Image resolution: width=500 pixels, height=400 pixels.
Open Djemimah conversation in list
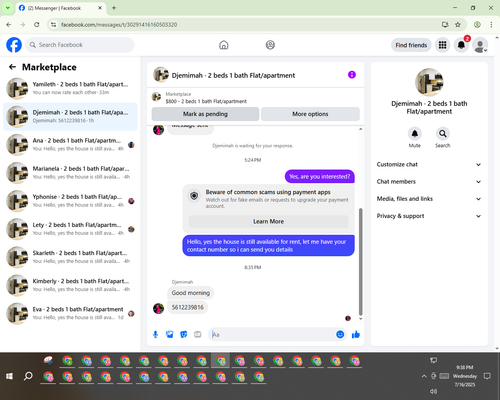pos(70,116)
